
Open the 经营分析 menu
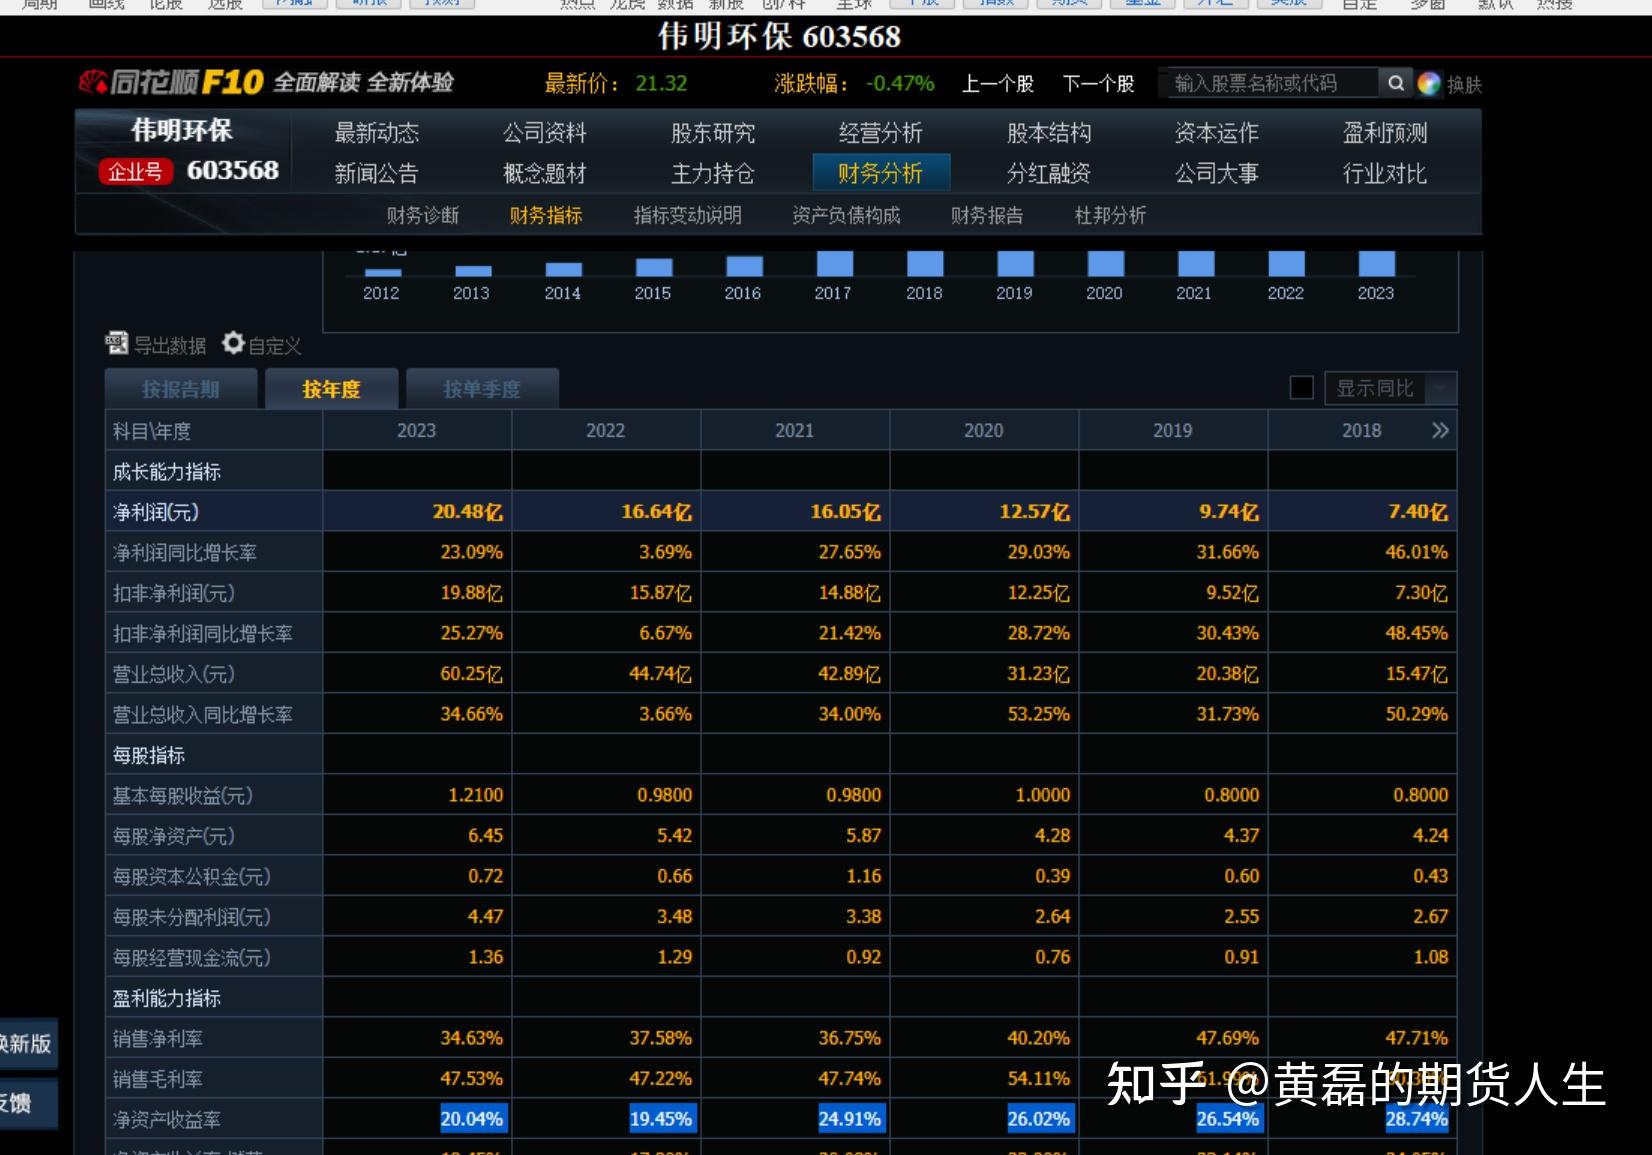(880, 133)
